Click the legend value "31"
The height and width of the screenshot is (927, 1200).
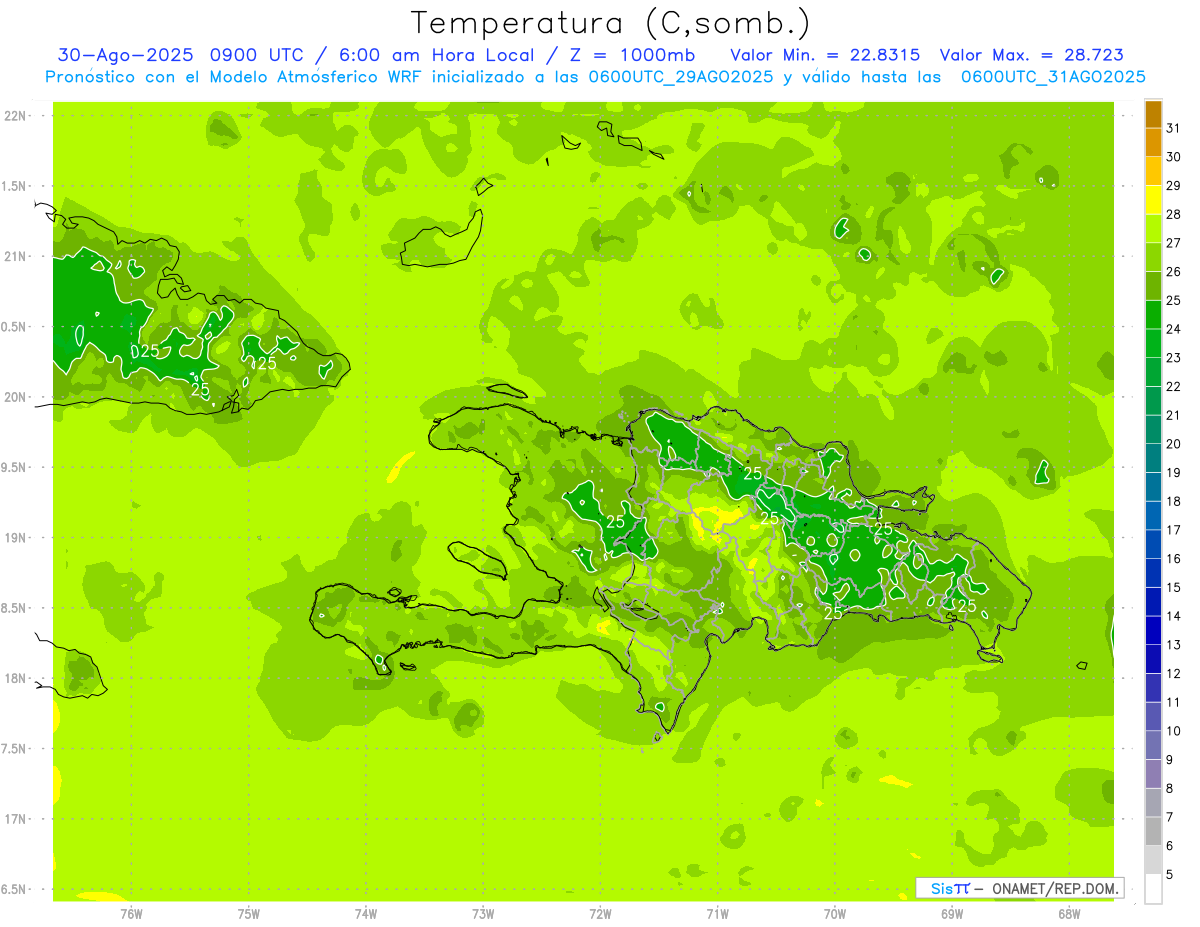click(1174, 129)
